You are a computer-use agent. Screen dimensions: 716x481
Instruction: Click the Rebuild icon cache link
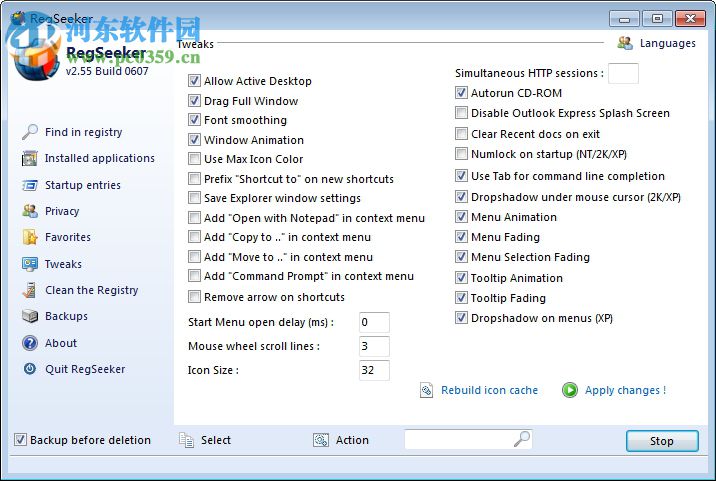[x=489, y=390]
